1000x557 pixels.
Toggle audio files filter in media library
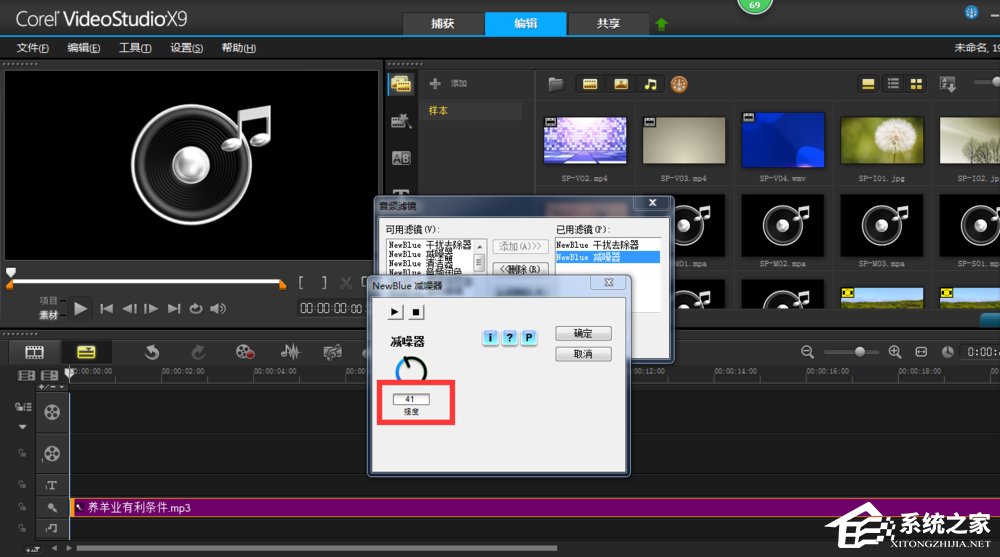(x=650, y=84)
